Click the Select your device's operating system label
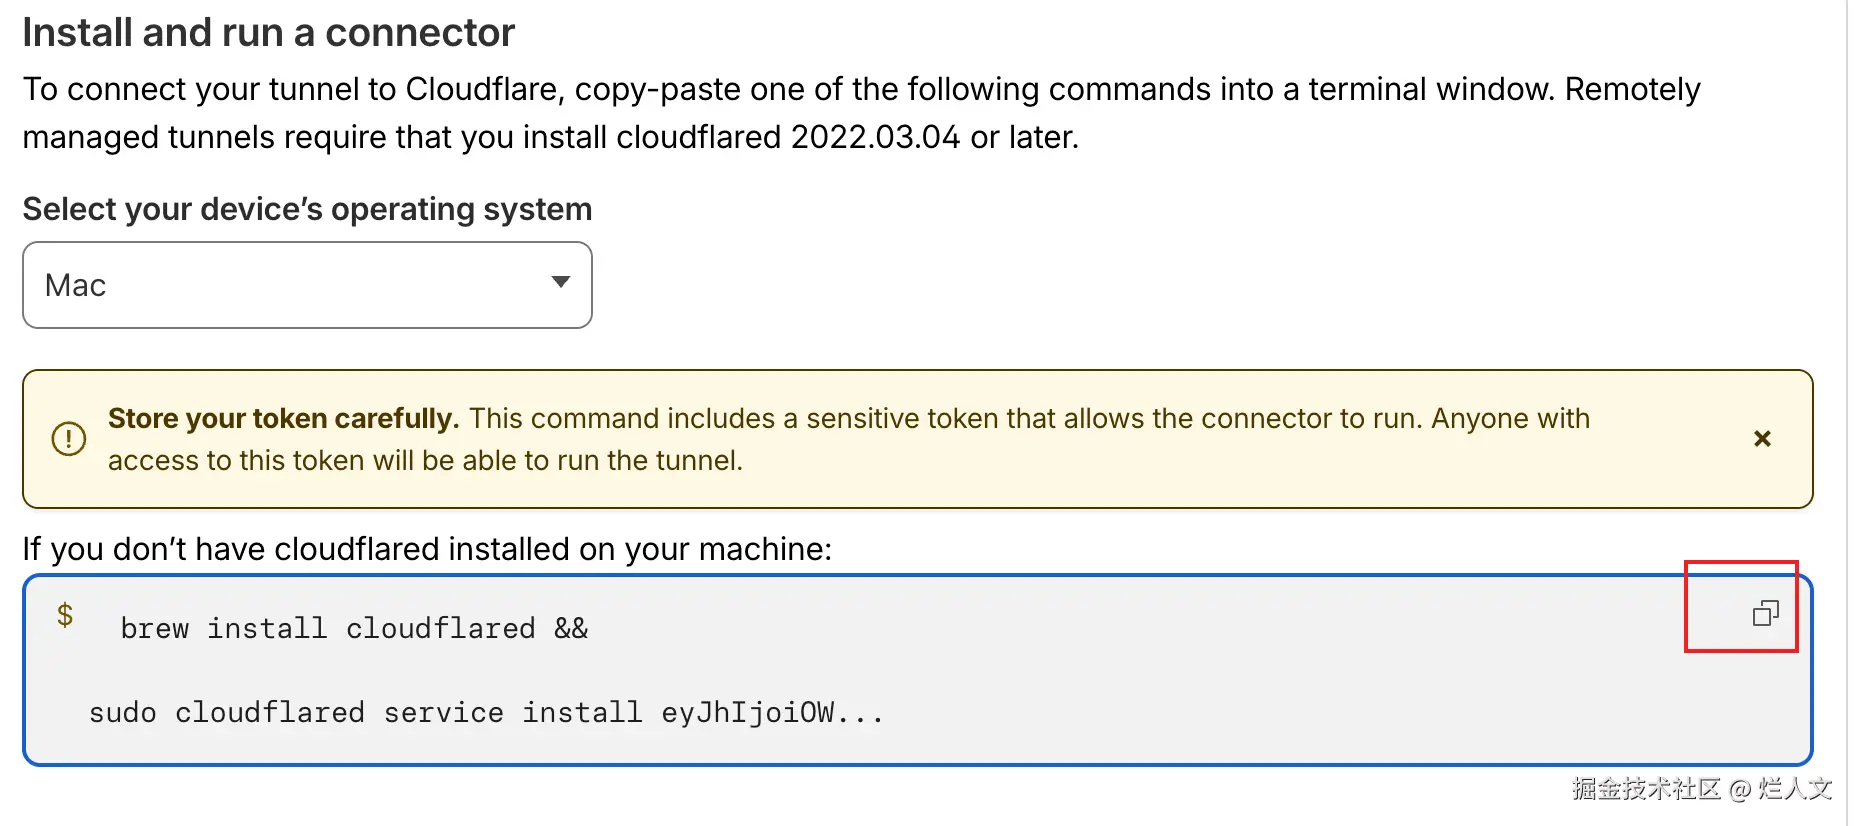Image resolution: width=1856 pixels, height=826 pixels. pos(307,210)
